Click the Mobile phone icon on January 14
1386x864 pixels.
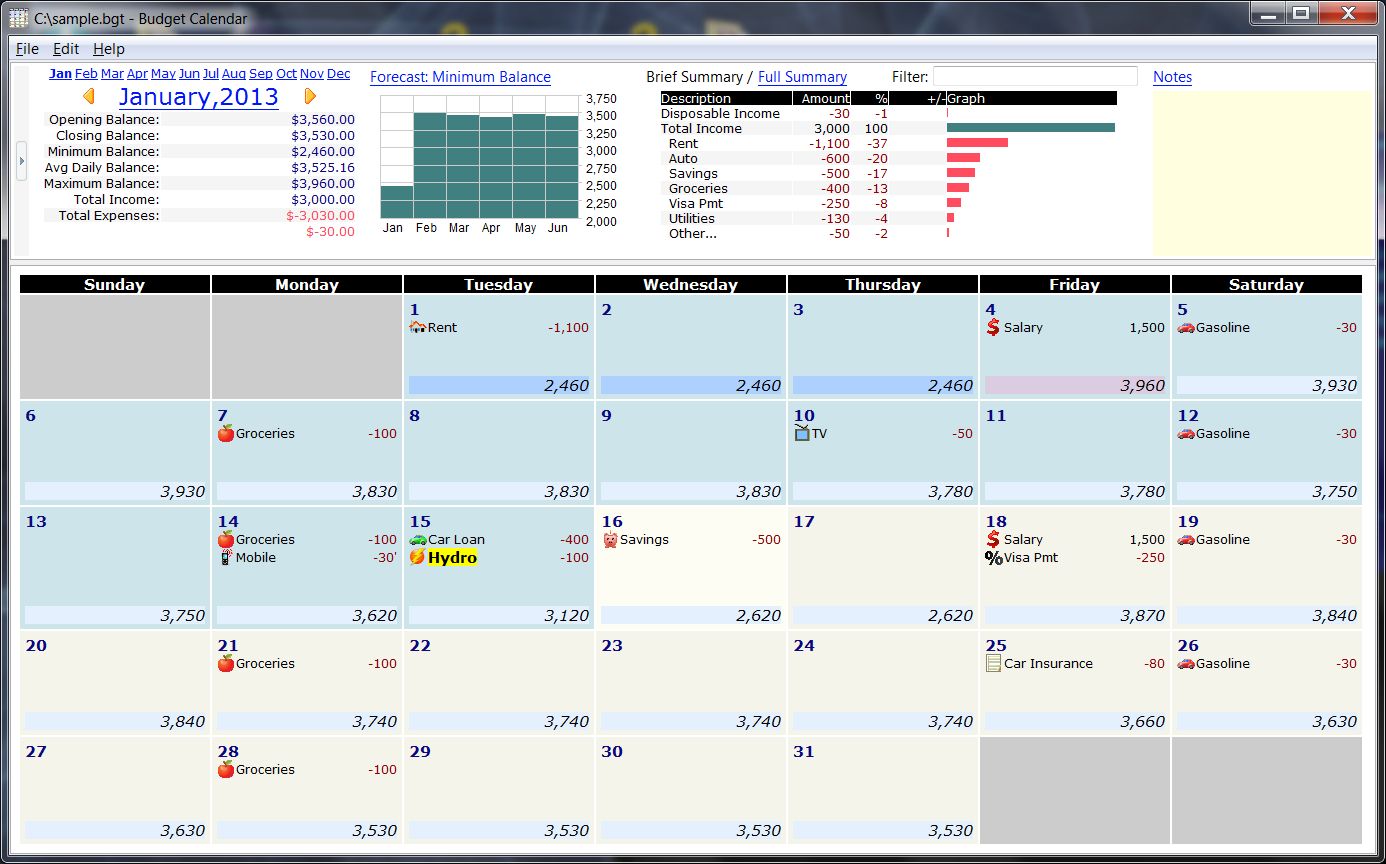tap(225, 557)
